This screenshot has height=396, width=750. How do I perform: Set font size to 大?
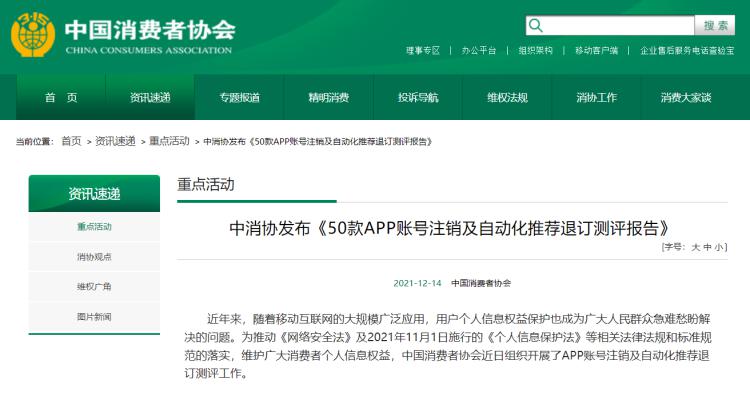[695, 247]
